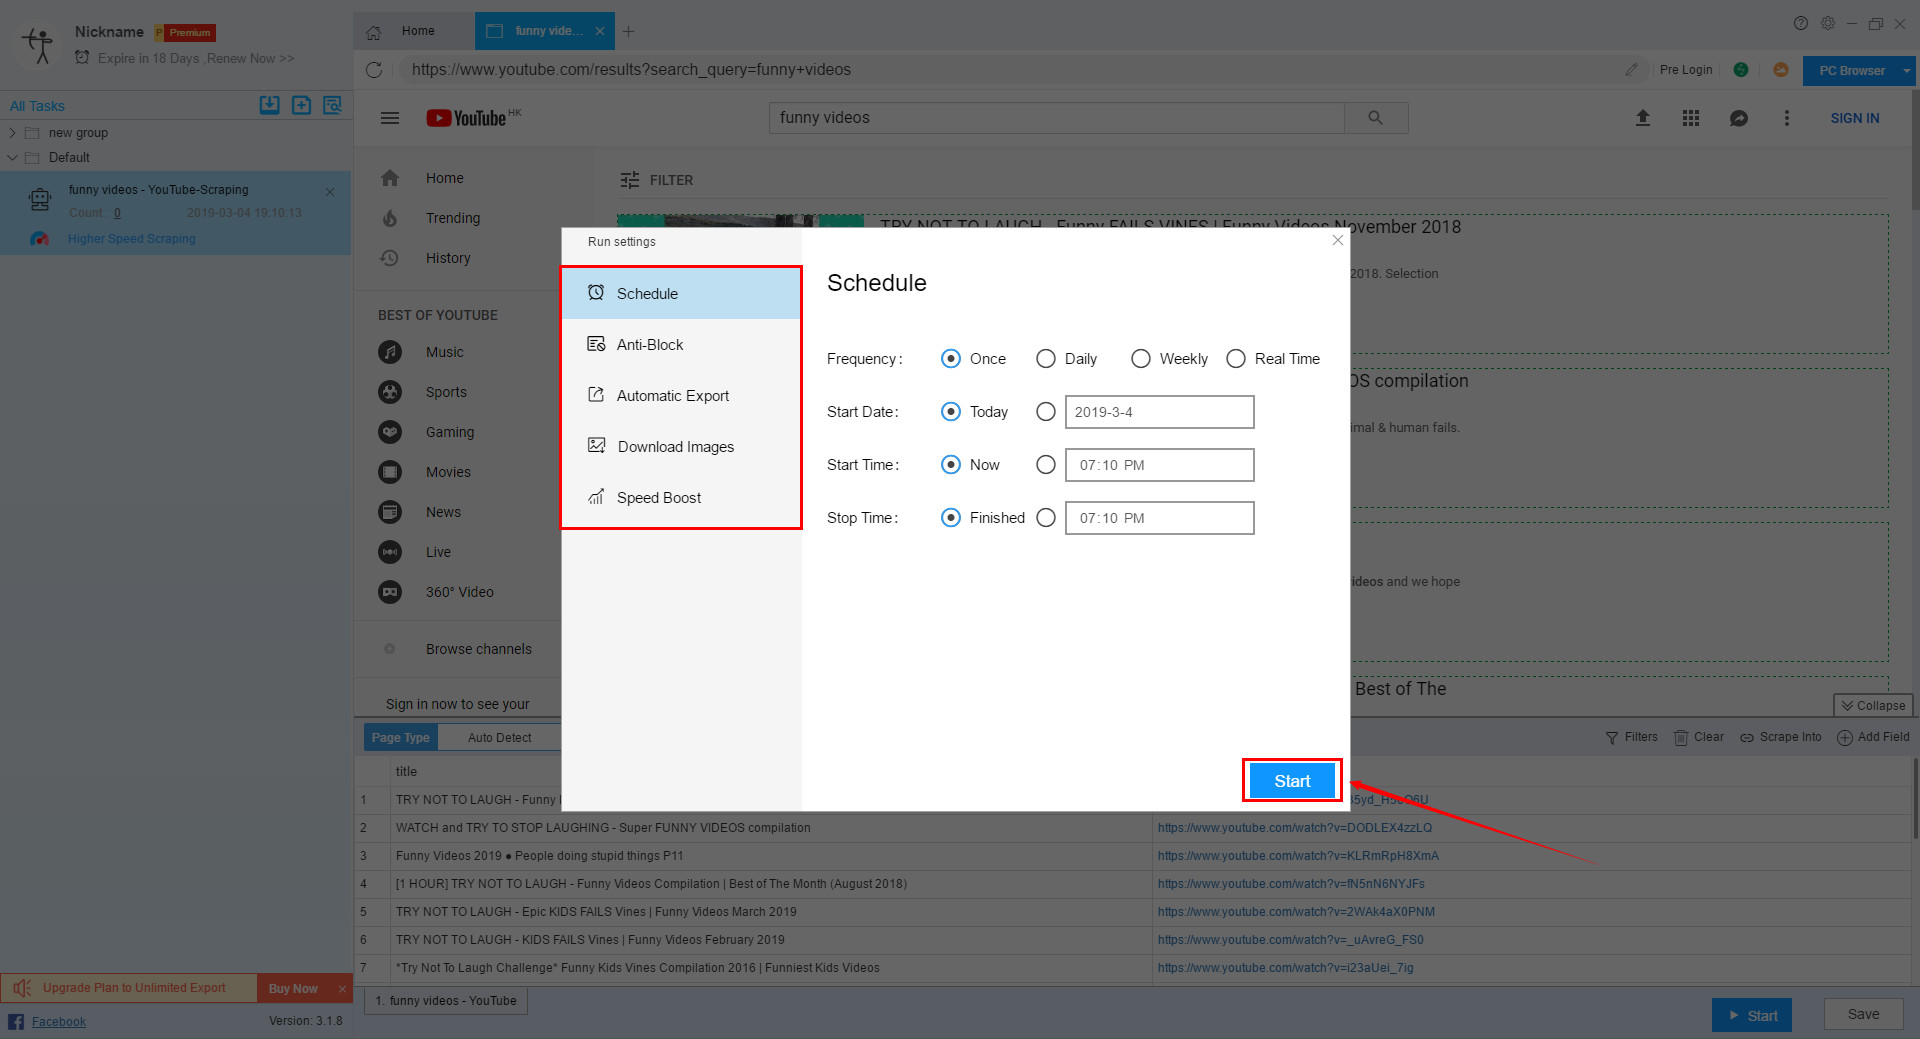The image size is (1920, 1039).
Task: Open the PC Browser dropdown
Action: pyautogui.click(x=1907, y=71)
